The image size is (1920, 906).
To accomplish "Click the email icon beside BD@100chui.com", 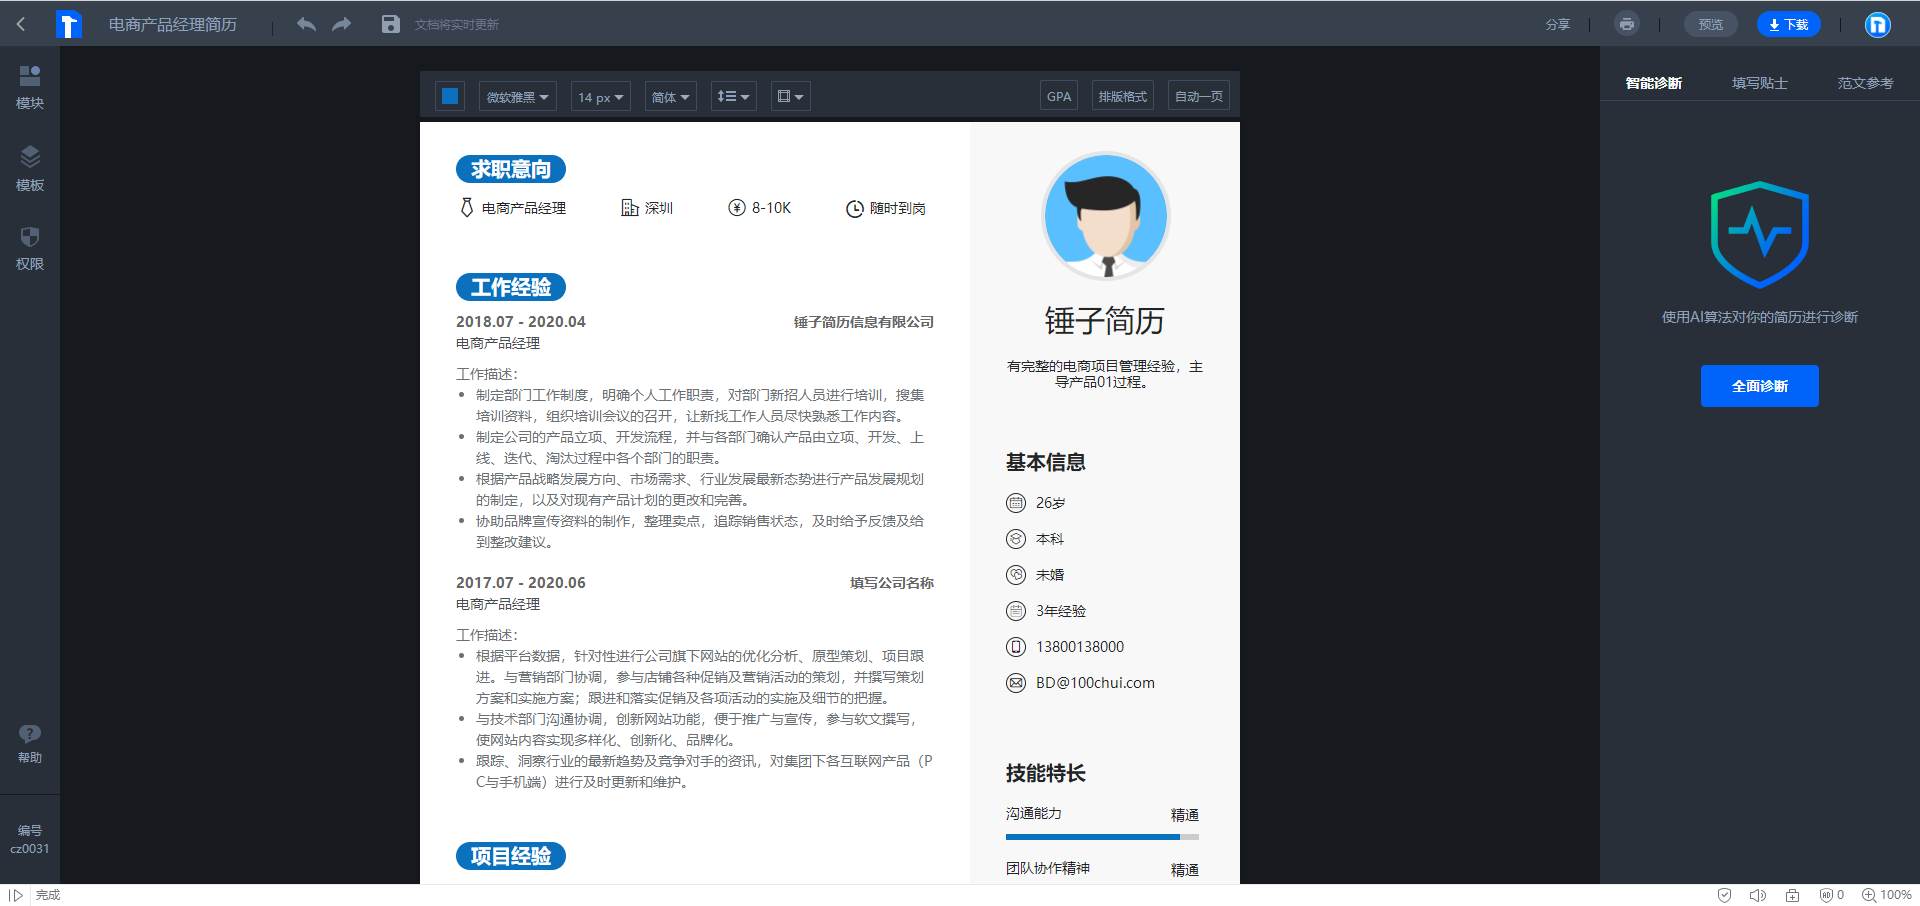I will 1016,683.
